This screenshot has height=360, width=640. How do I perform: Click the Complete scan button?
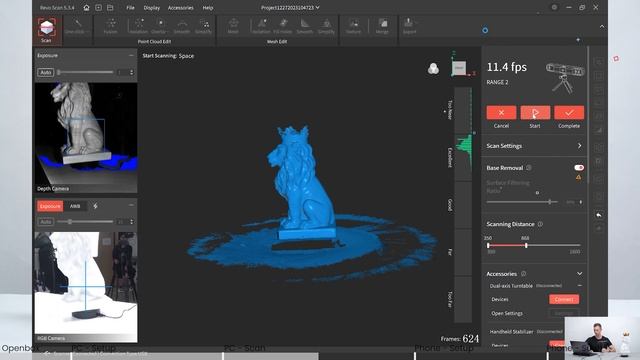coord(569,113)
